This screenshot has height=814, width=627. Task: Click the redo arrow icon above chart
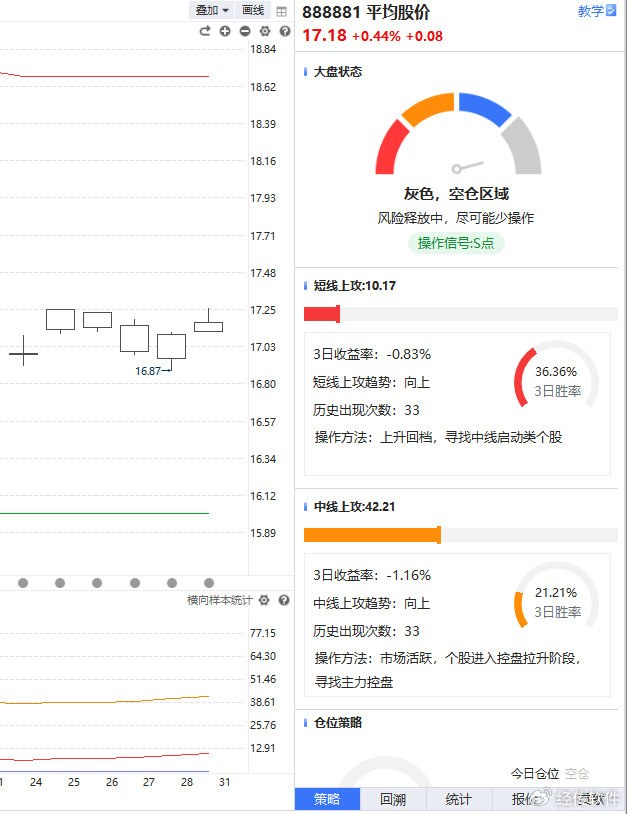(x=205, y=31)
